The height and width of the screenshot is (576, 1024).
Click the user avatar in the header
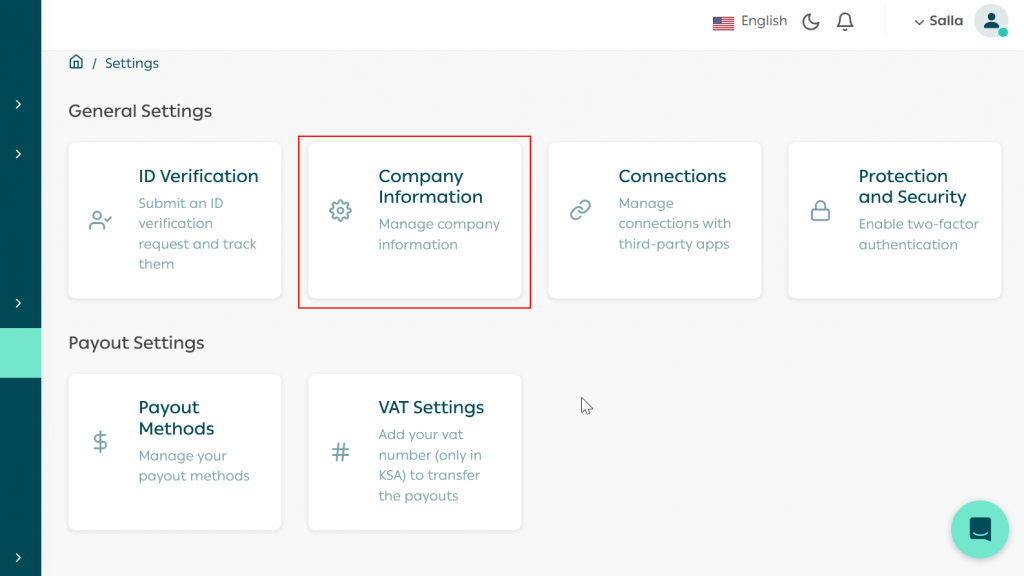990,21
